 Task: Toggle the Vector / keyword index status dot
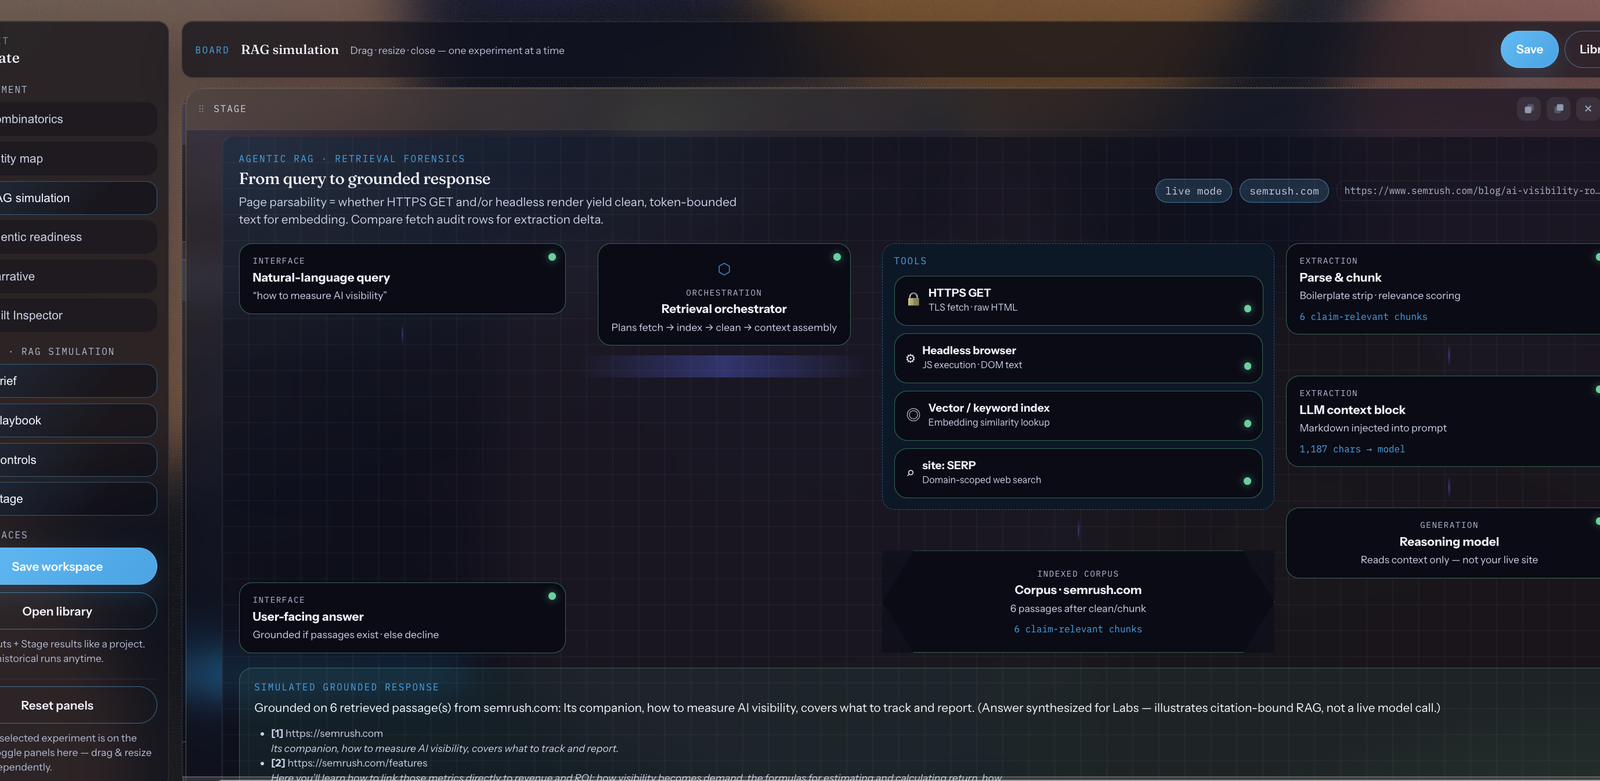click(x=1247, y=424)
